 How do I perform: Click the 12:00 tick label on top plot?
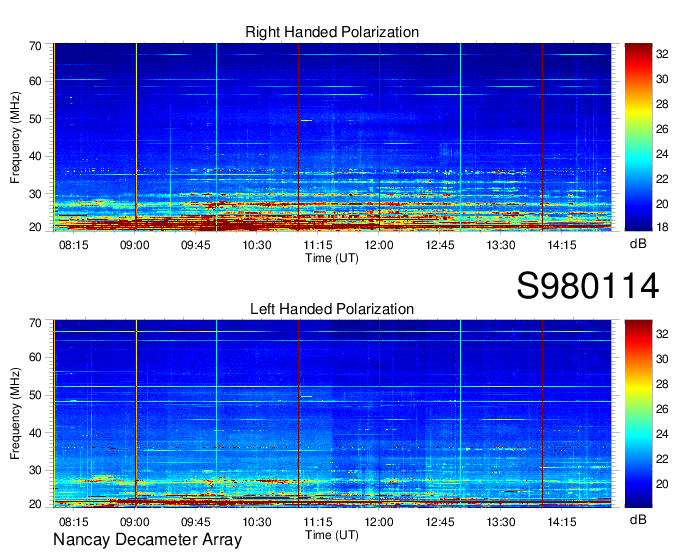tap(379, 245)
